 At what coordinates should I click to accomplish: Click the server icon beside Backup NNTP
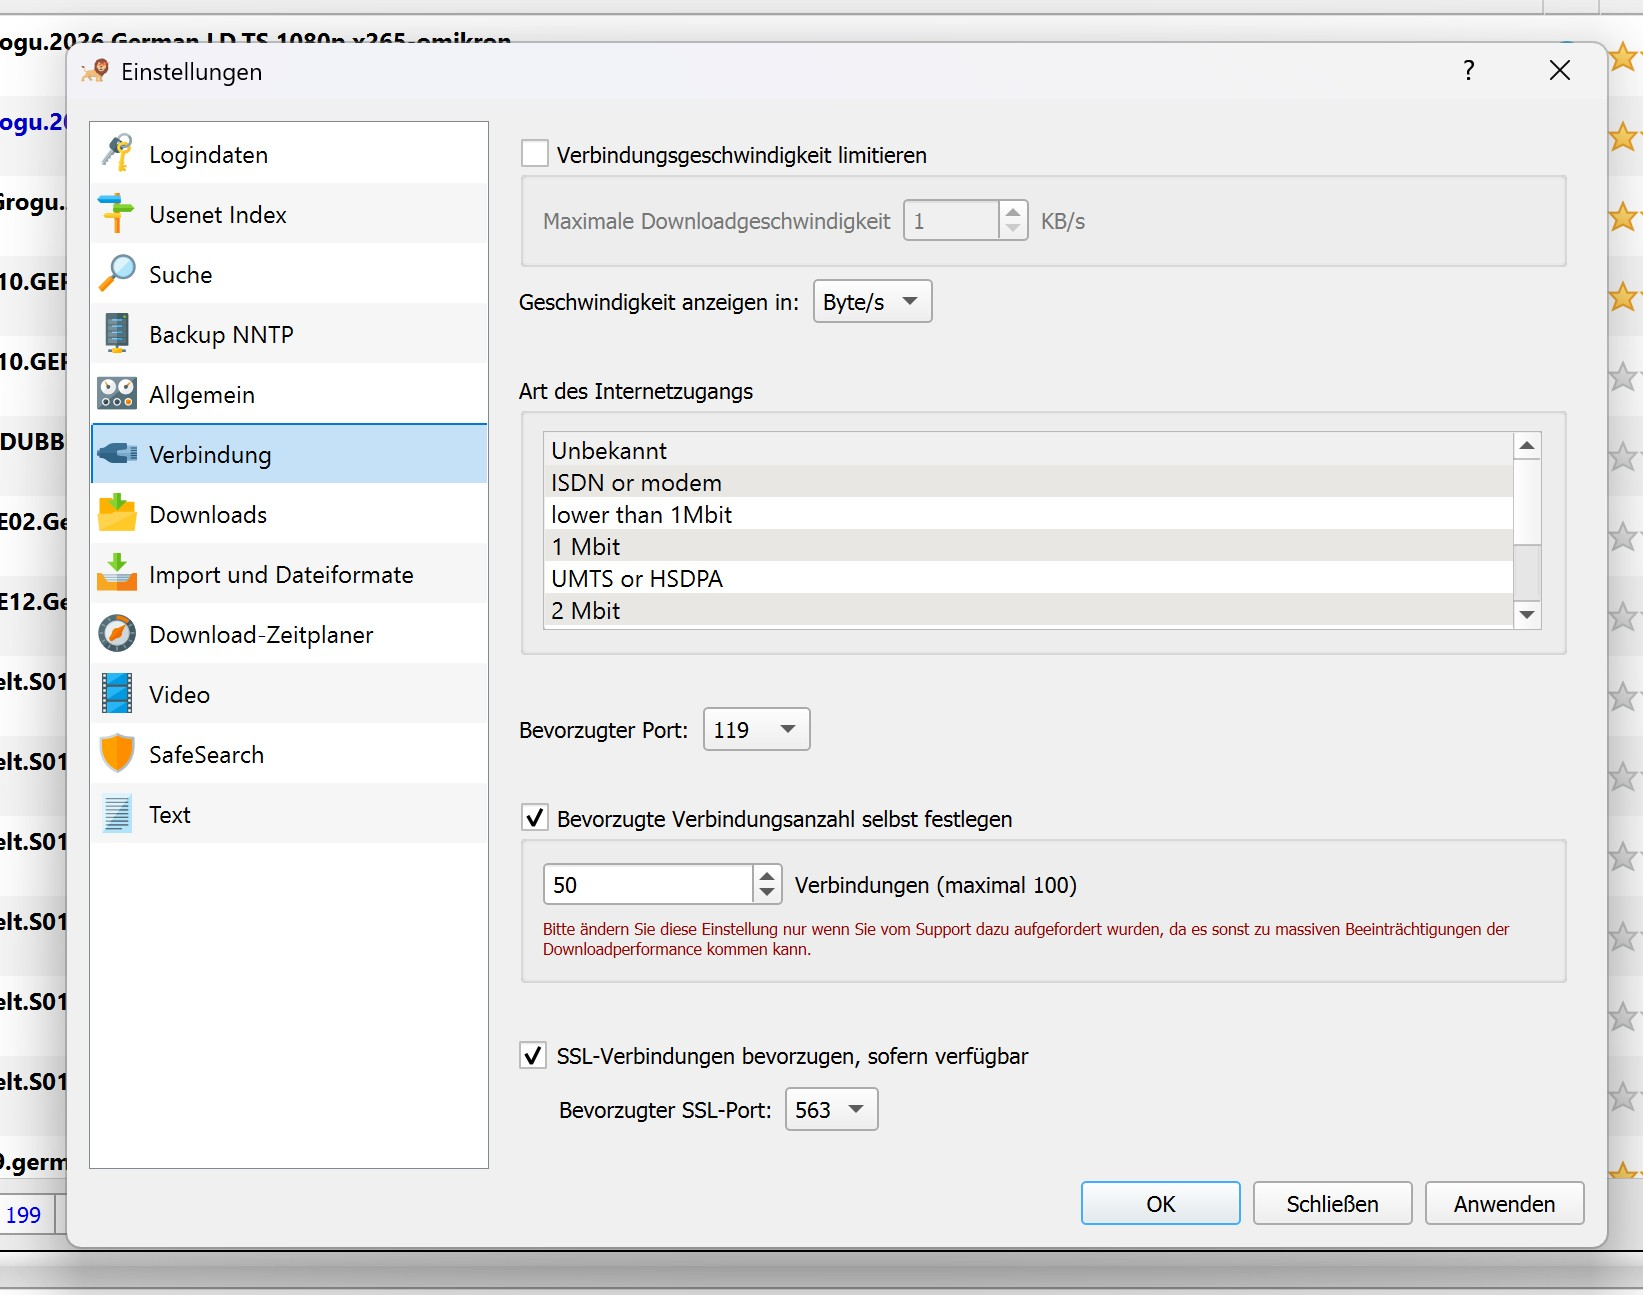[x=117, y=334]
